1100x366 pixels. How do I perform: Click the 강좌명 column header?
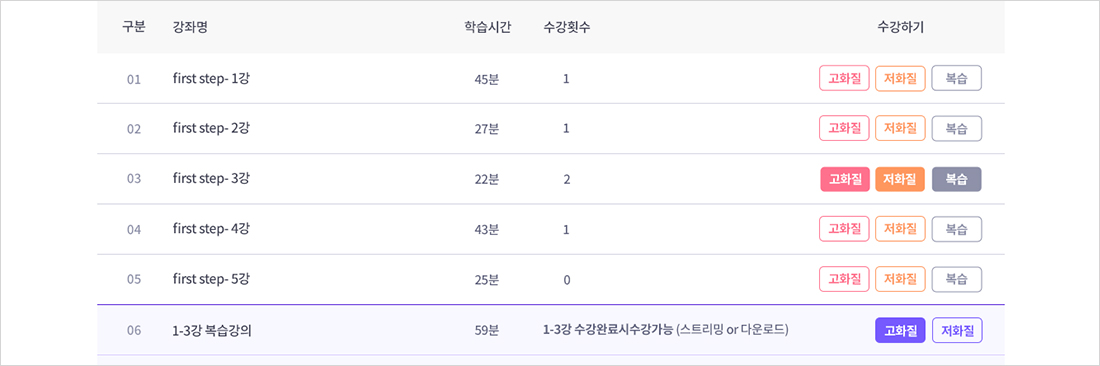tap(189, 27)
